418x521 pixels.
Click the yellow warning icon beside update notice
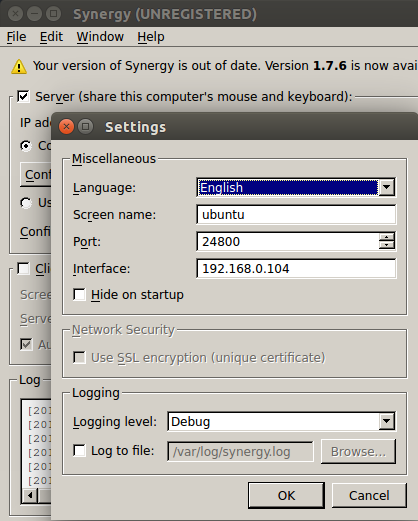point(19,66)
